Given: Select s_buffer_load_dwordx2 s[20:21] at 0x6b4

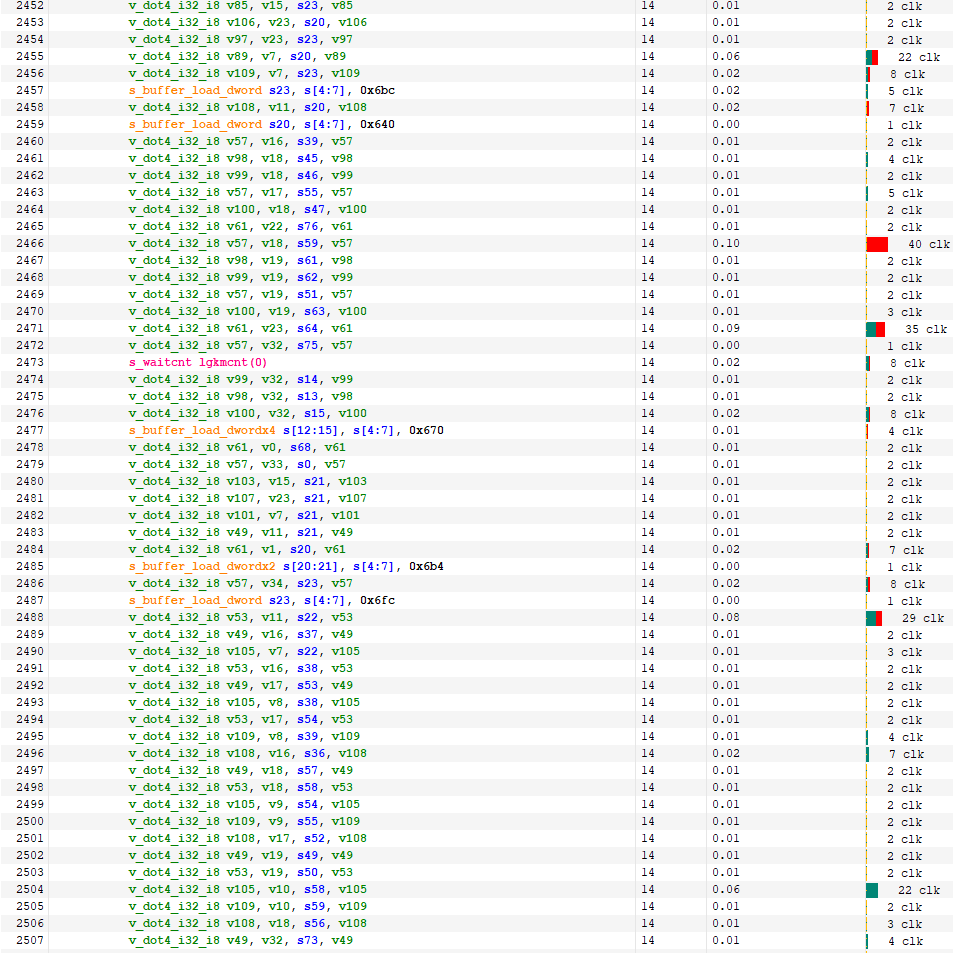Looking at the screenshot, I should pos(286,567).
